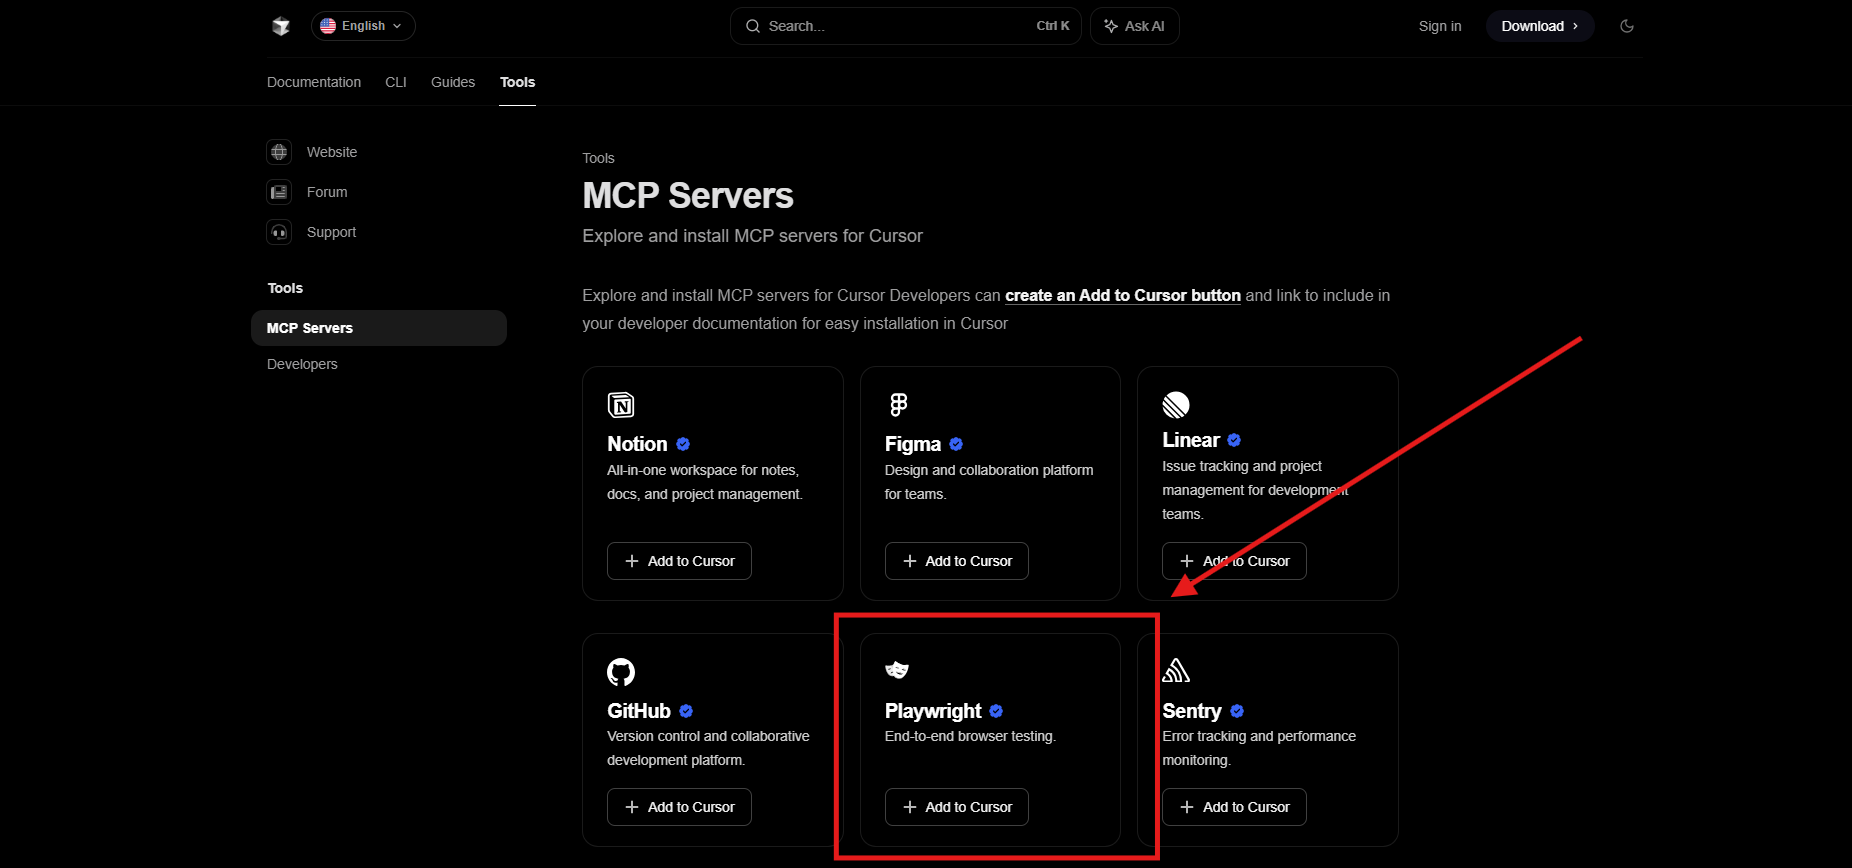Screen dimensions: 1852x868
Task: Add Notion server to Cursor
Action: [679, 561]
